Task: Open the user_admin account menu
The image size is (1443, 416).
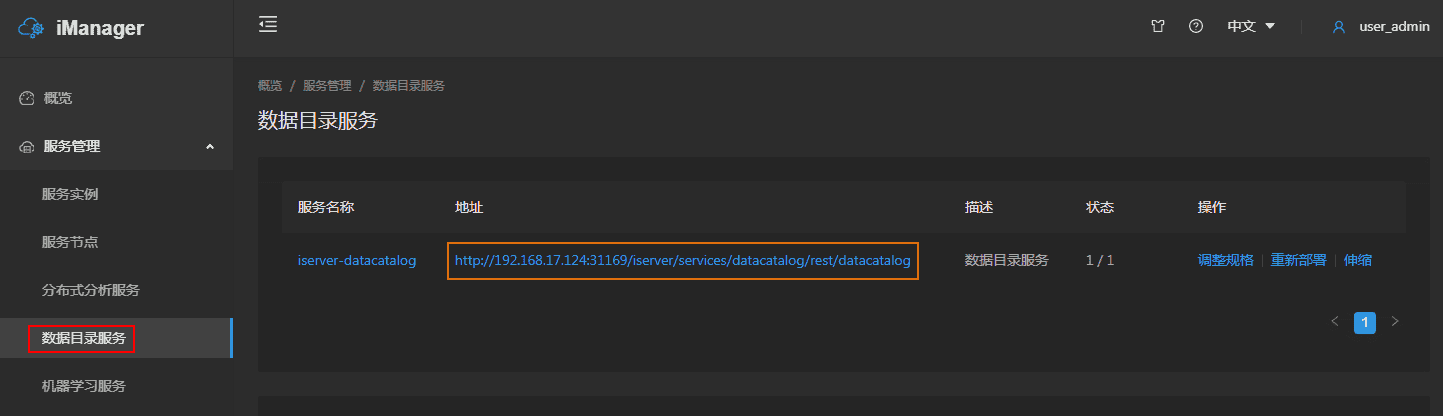Action: click(1394, 27)
